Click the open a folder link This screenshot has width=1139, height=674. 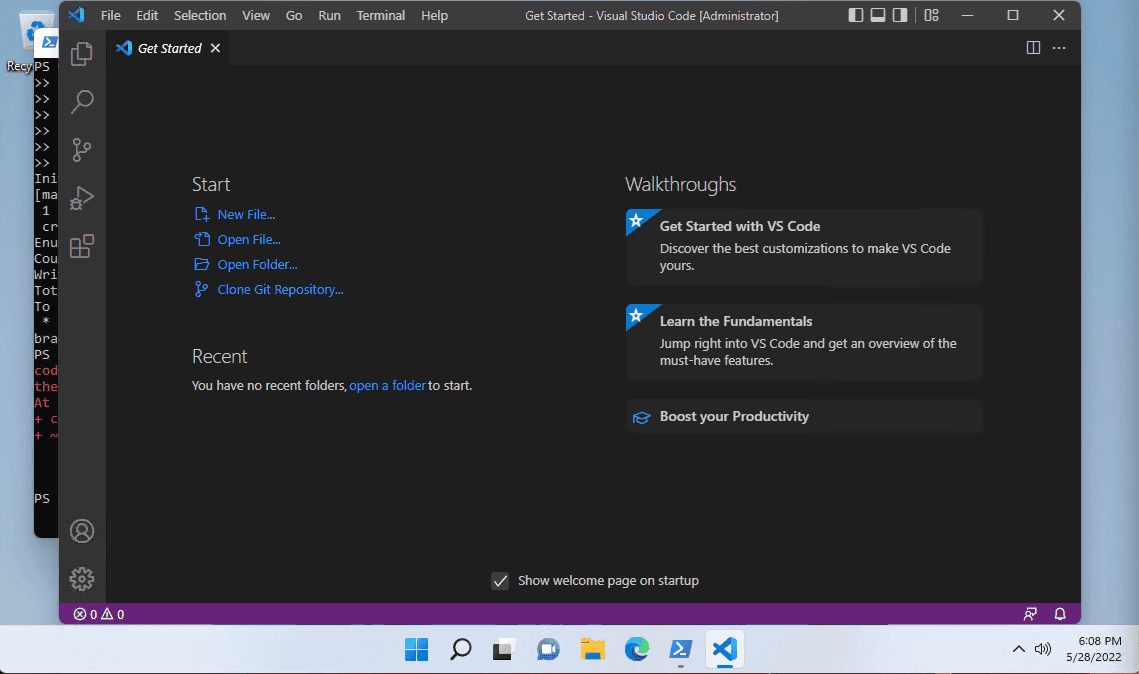click(x=387, y=386)
